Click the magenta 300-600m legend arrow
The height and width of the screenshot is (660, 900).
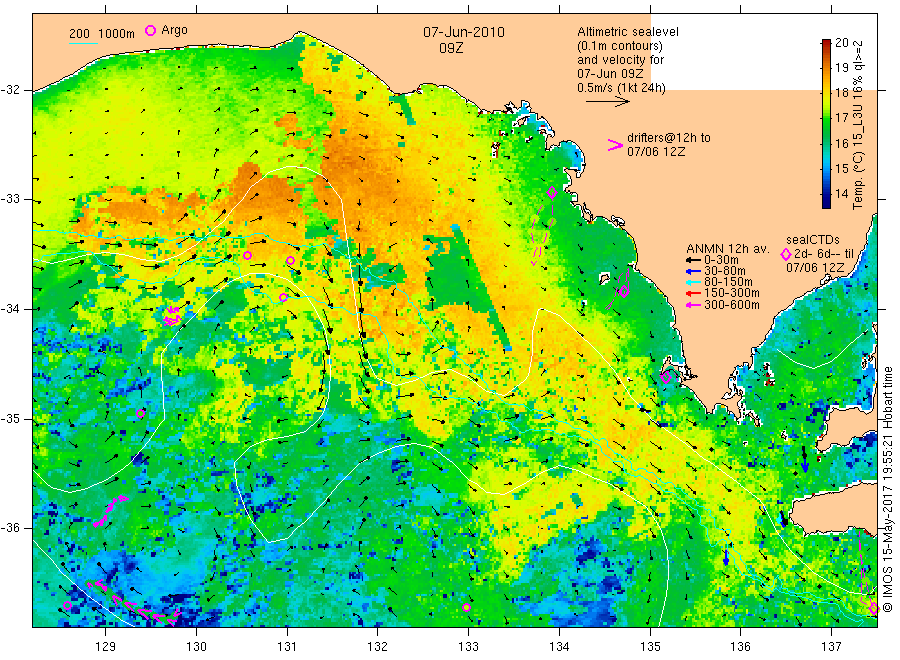tap(694, 305)
